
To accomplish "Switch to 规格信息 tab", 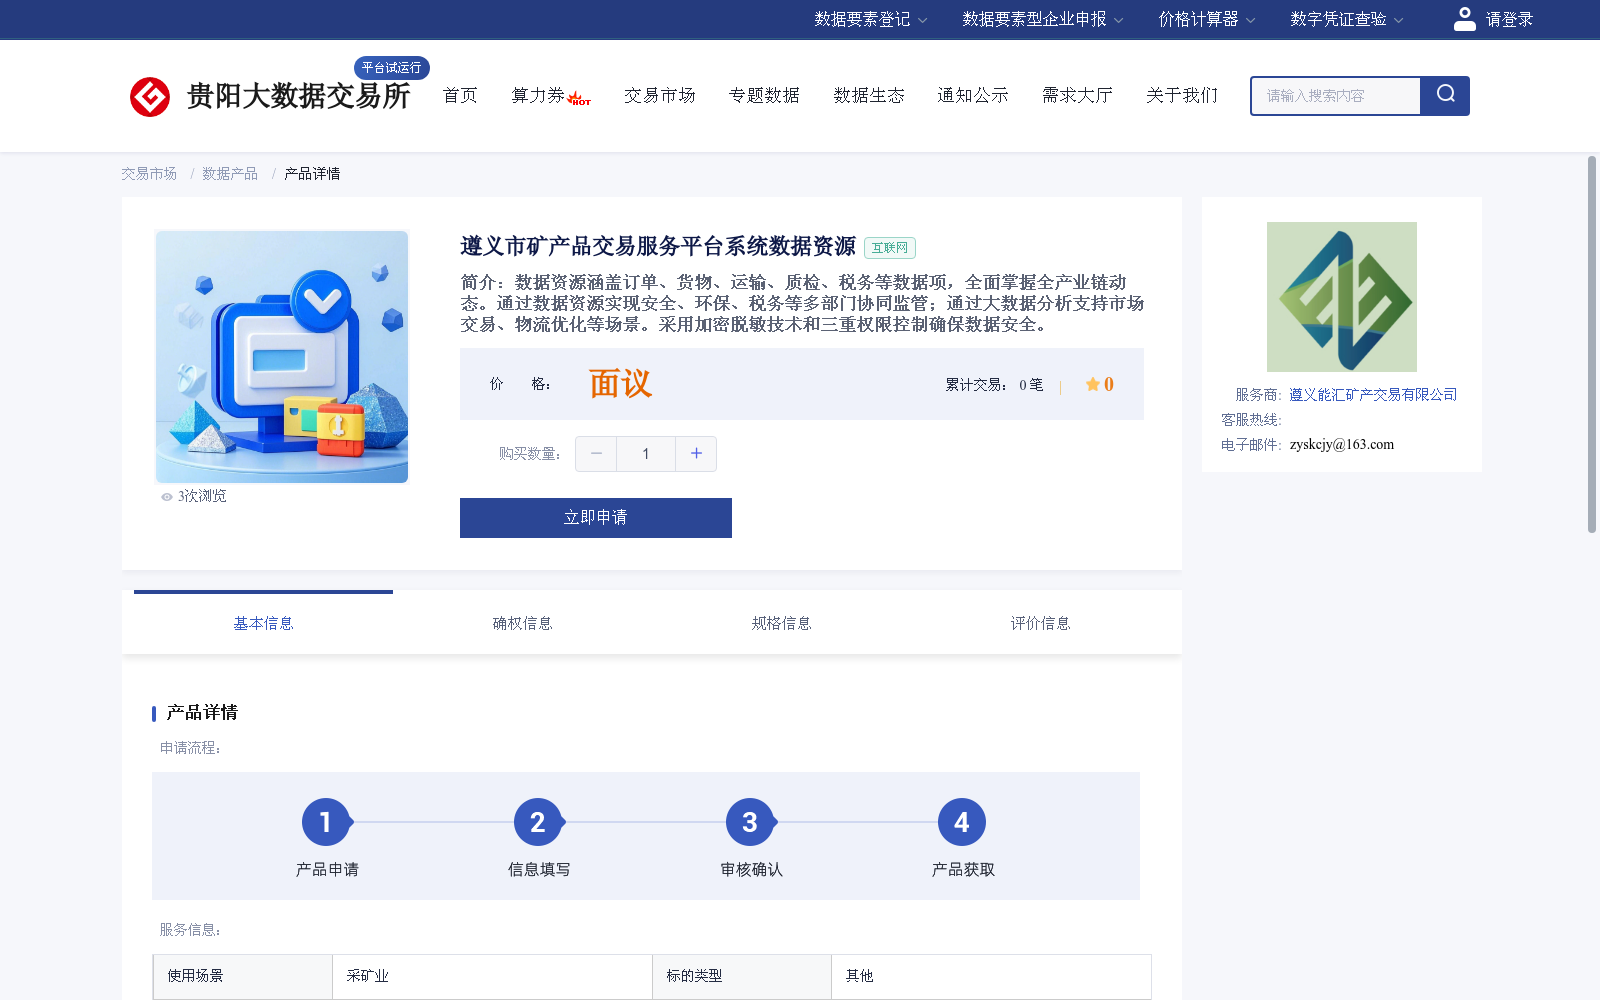I will pyautogui.click(x=781, y=623).
